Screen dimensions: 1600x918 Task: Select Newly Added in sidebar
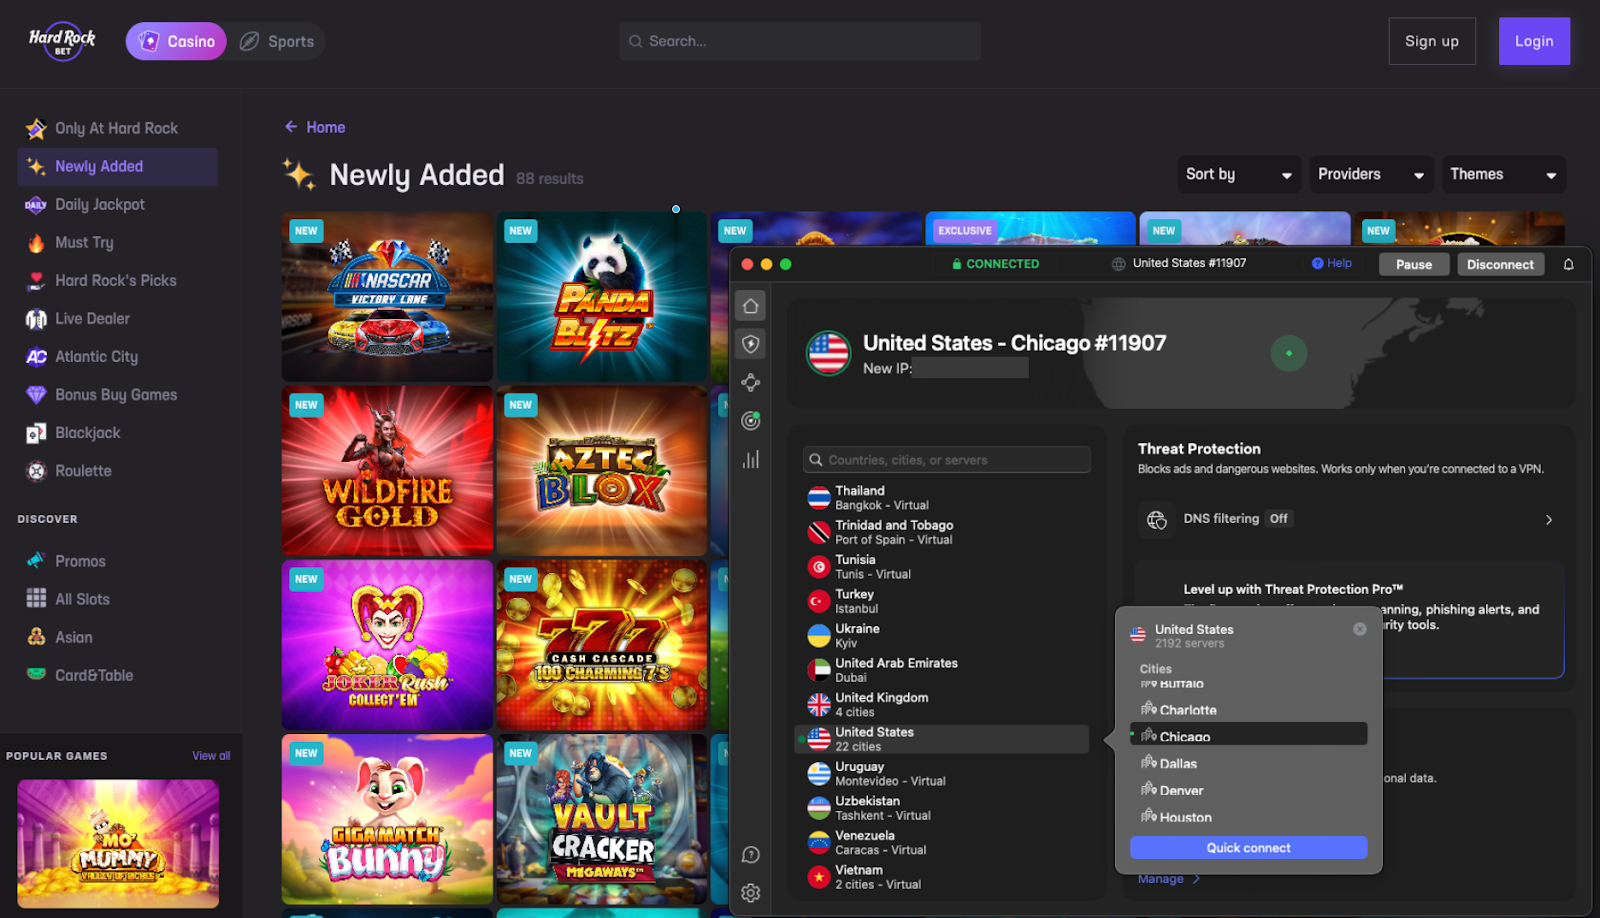[118, 166]
